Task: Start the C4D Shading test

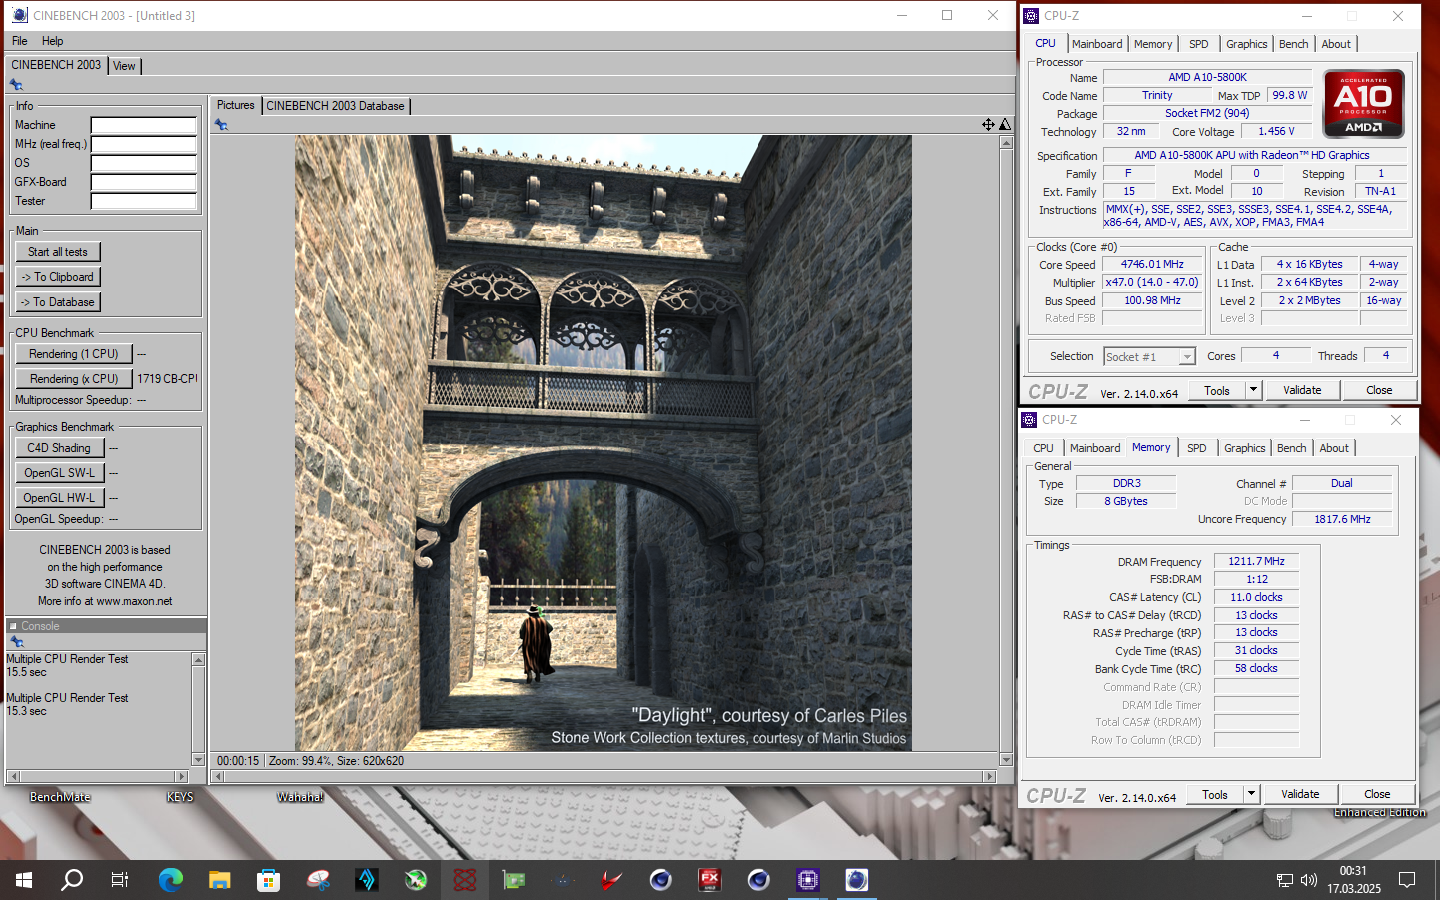Action: [59, 448]
